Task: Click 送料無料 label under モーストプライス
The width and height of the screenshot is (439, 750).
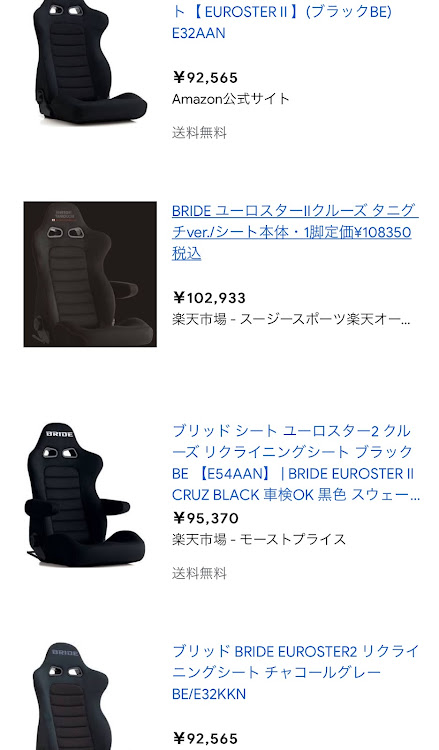Action: click(199, 573)
